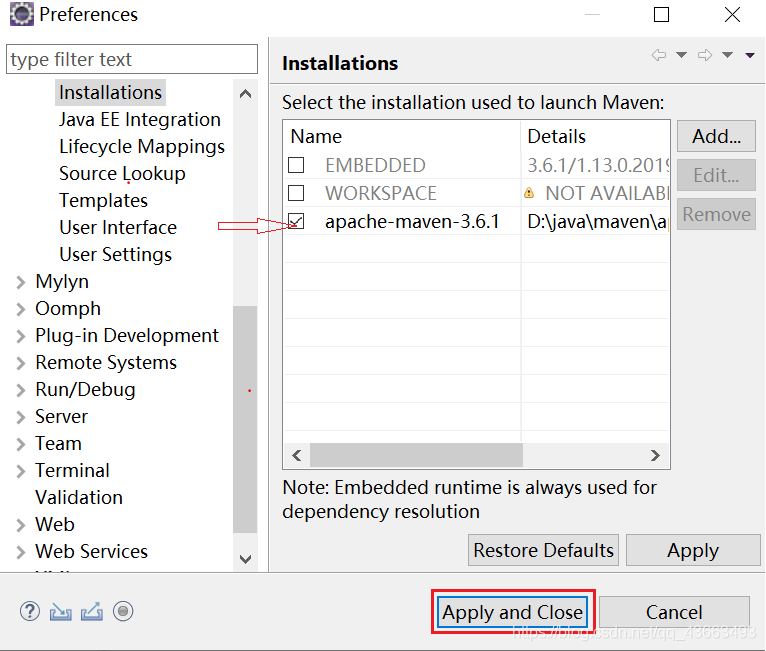Click the warning icon beside NOT AVAILABLE
This screenshot has width=766, height=651.
point(529,193)
